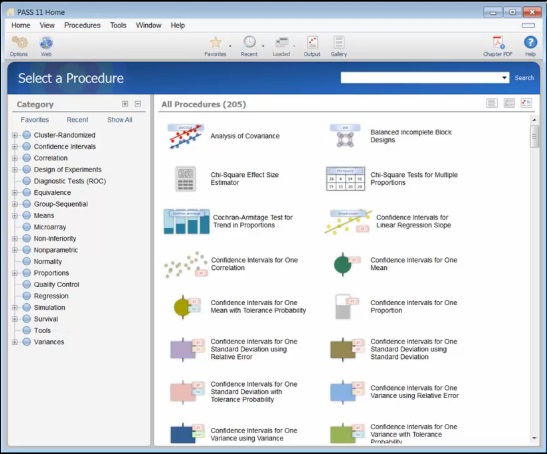This screenshot has height=454, width=547.
Task: Expand the Cluster-Randomized category
Action: [15, 135]
